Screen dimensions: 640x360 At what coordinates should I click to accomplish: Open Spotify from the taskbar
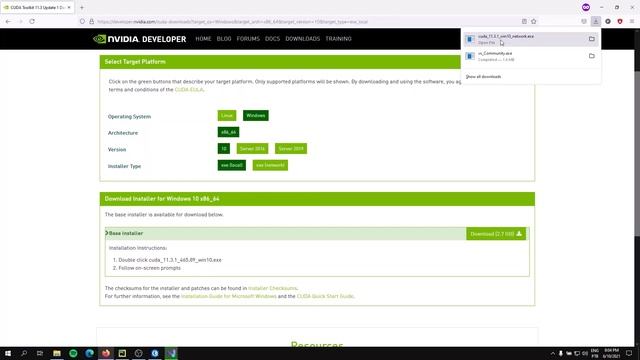point(73,353)
